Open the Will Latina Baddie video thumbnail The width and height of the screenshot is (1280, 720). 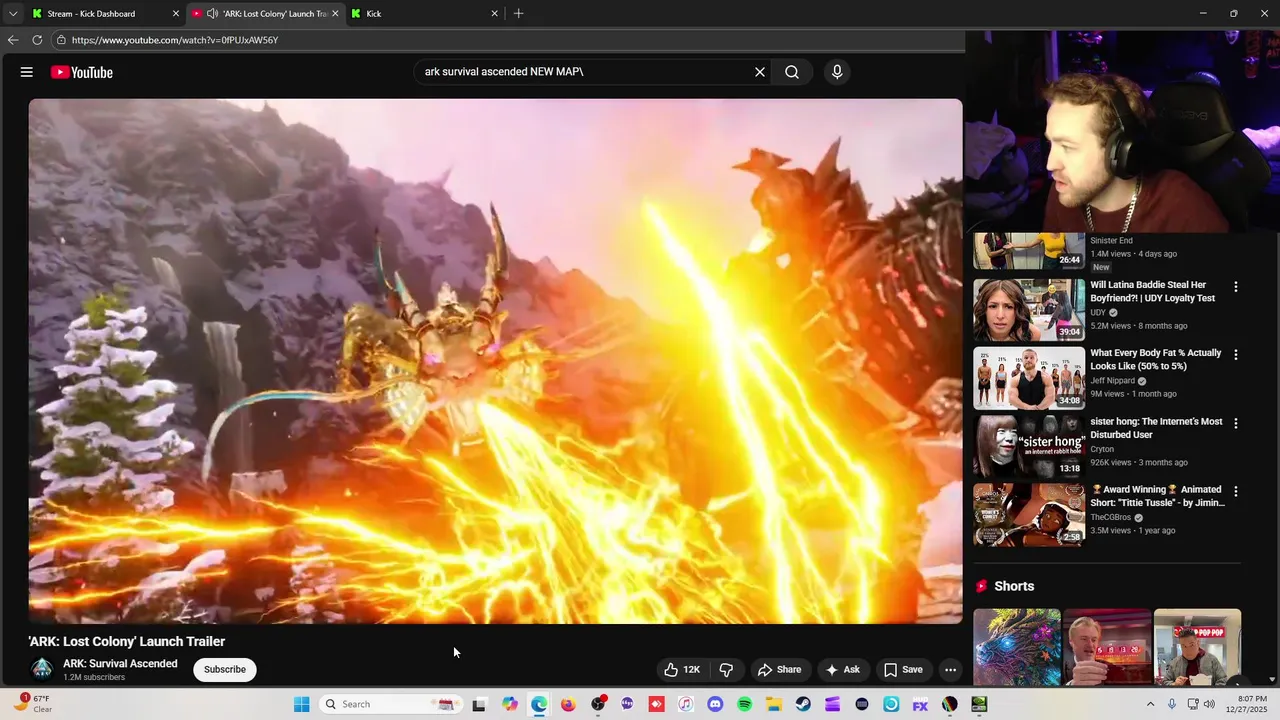point(1029,309)
